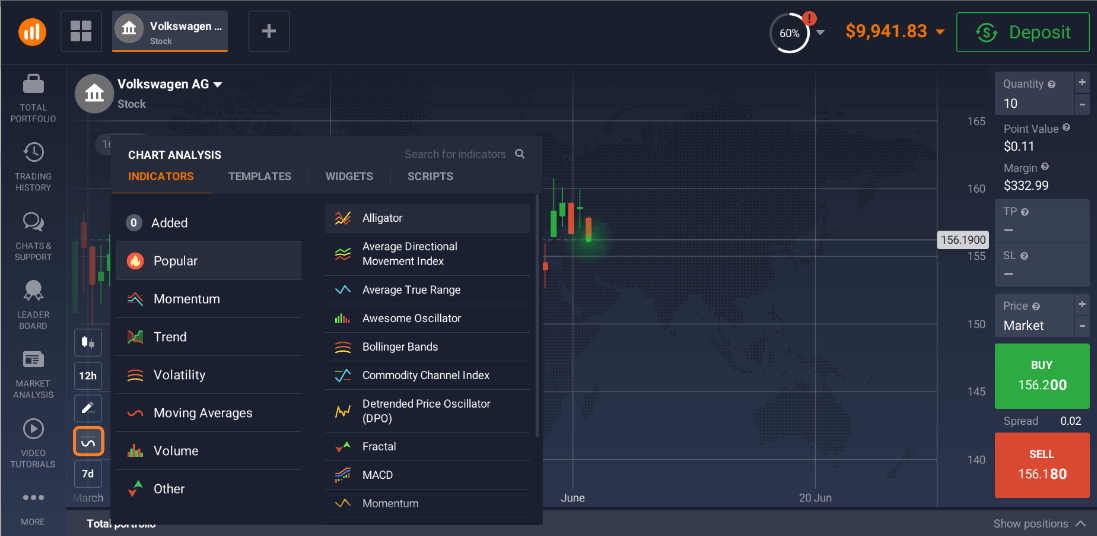Open the 12h candle interval selector
This screenshot has width=1097, height=536.
click(88, 376)
